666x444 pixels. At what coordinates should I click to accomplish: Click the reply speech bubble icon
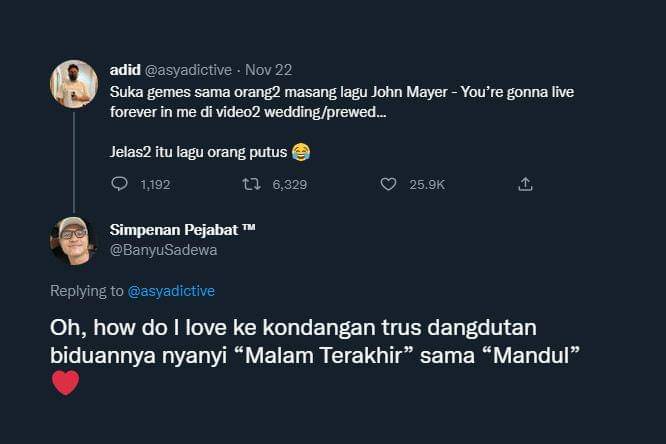pos(119,184)
